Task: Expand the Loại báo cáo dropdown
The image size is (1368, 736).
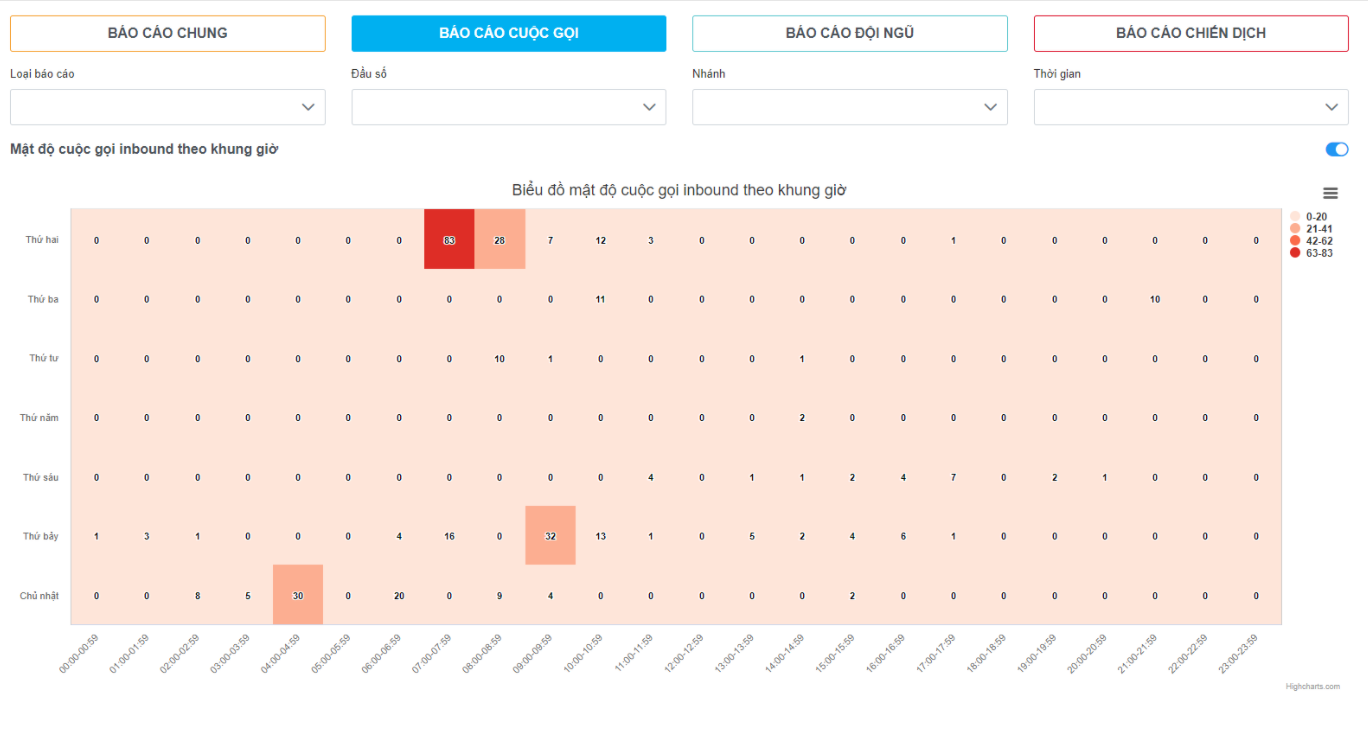Action: click(167, 107)
